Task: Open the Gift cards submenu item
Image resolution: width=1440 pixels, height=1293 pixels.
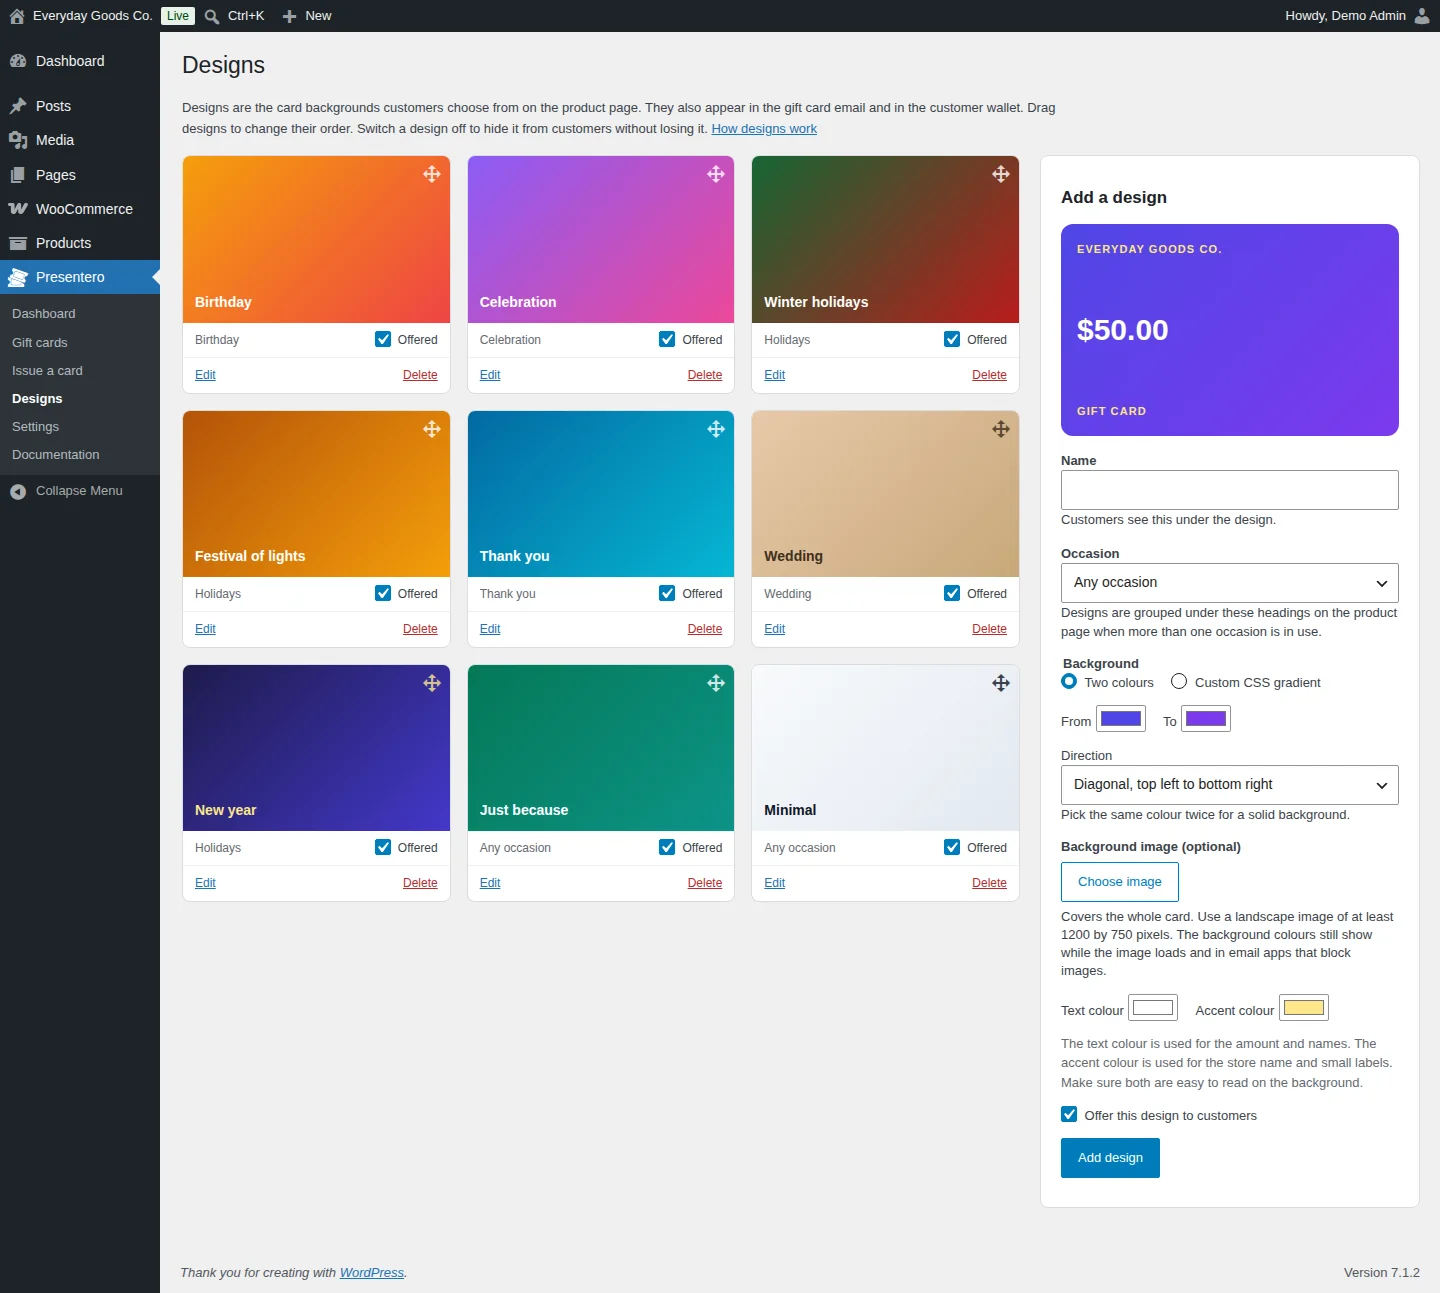Action: click(x=40, y=342)
